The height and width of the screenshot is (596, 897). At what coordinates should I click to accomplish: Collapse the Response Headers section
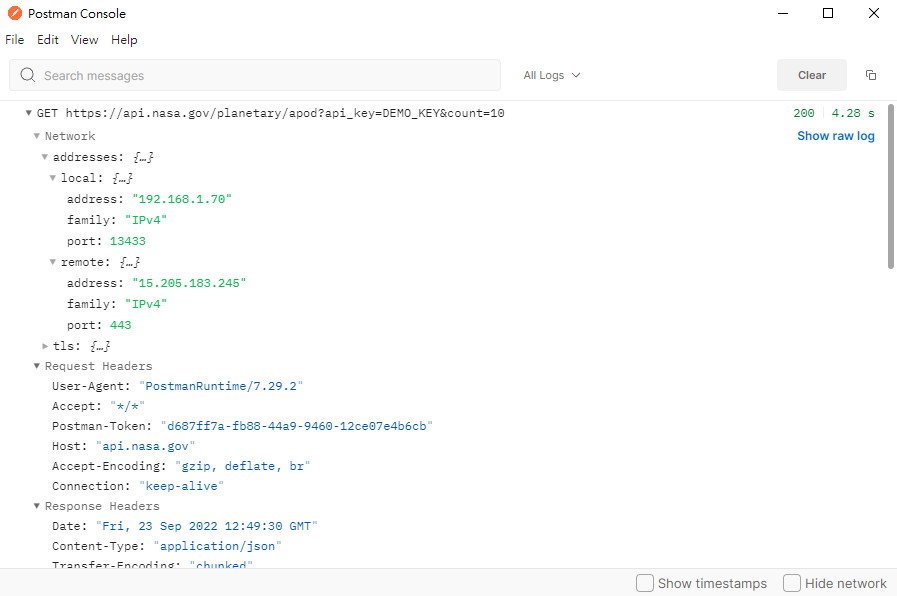coord(37,506)
